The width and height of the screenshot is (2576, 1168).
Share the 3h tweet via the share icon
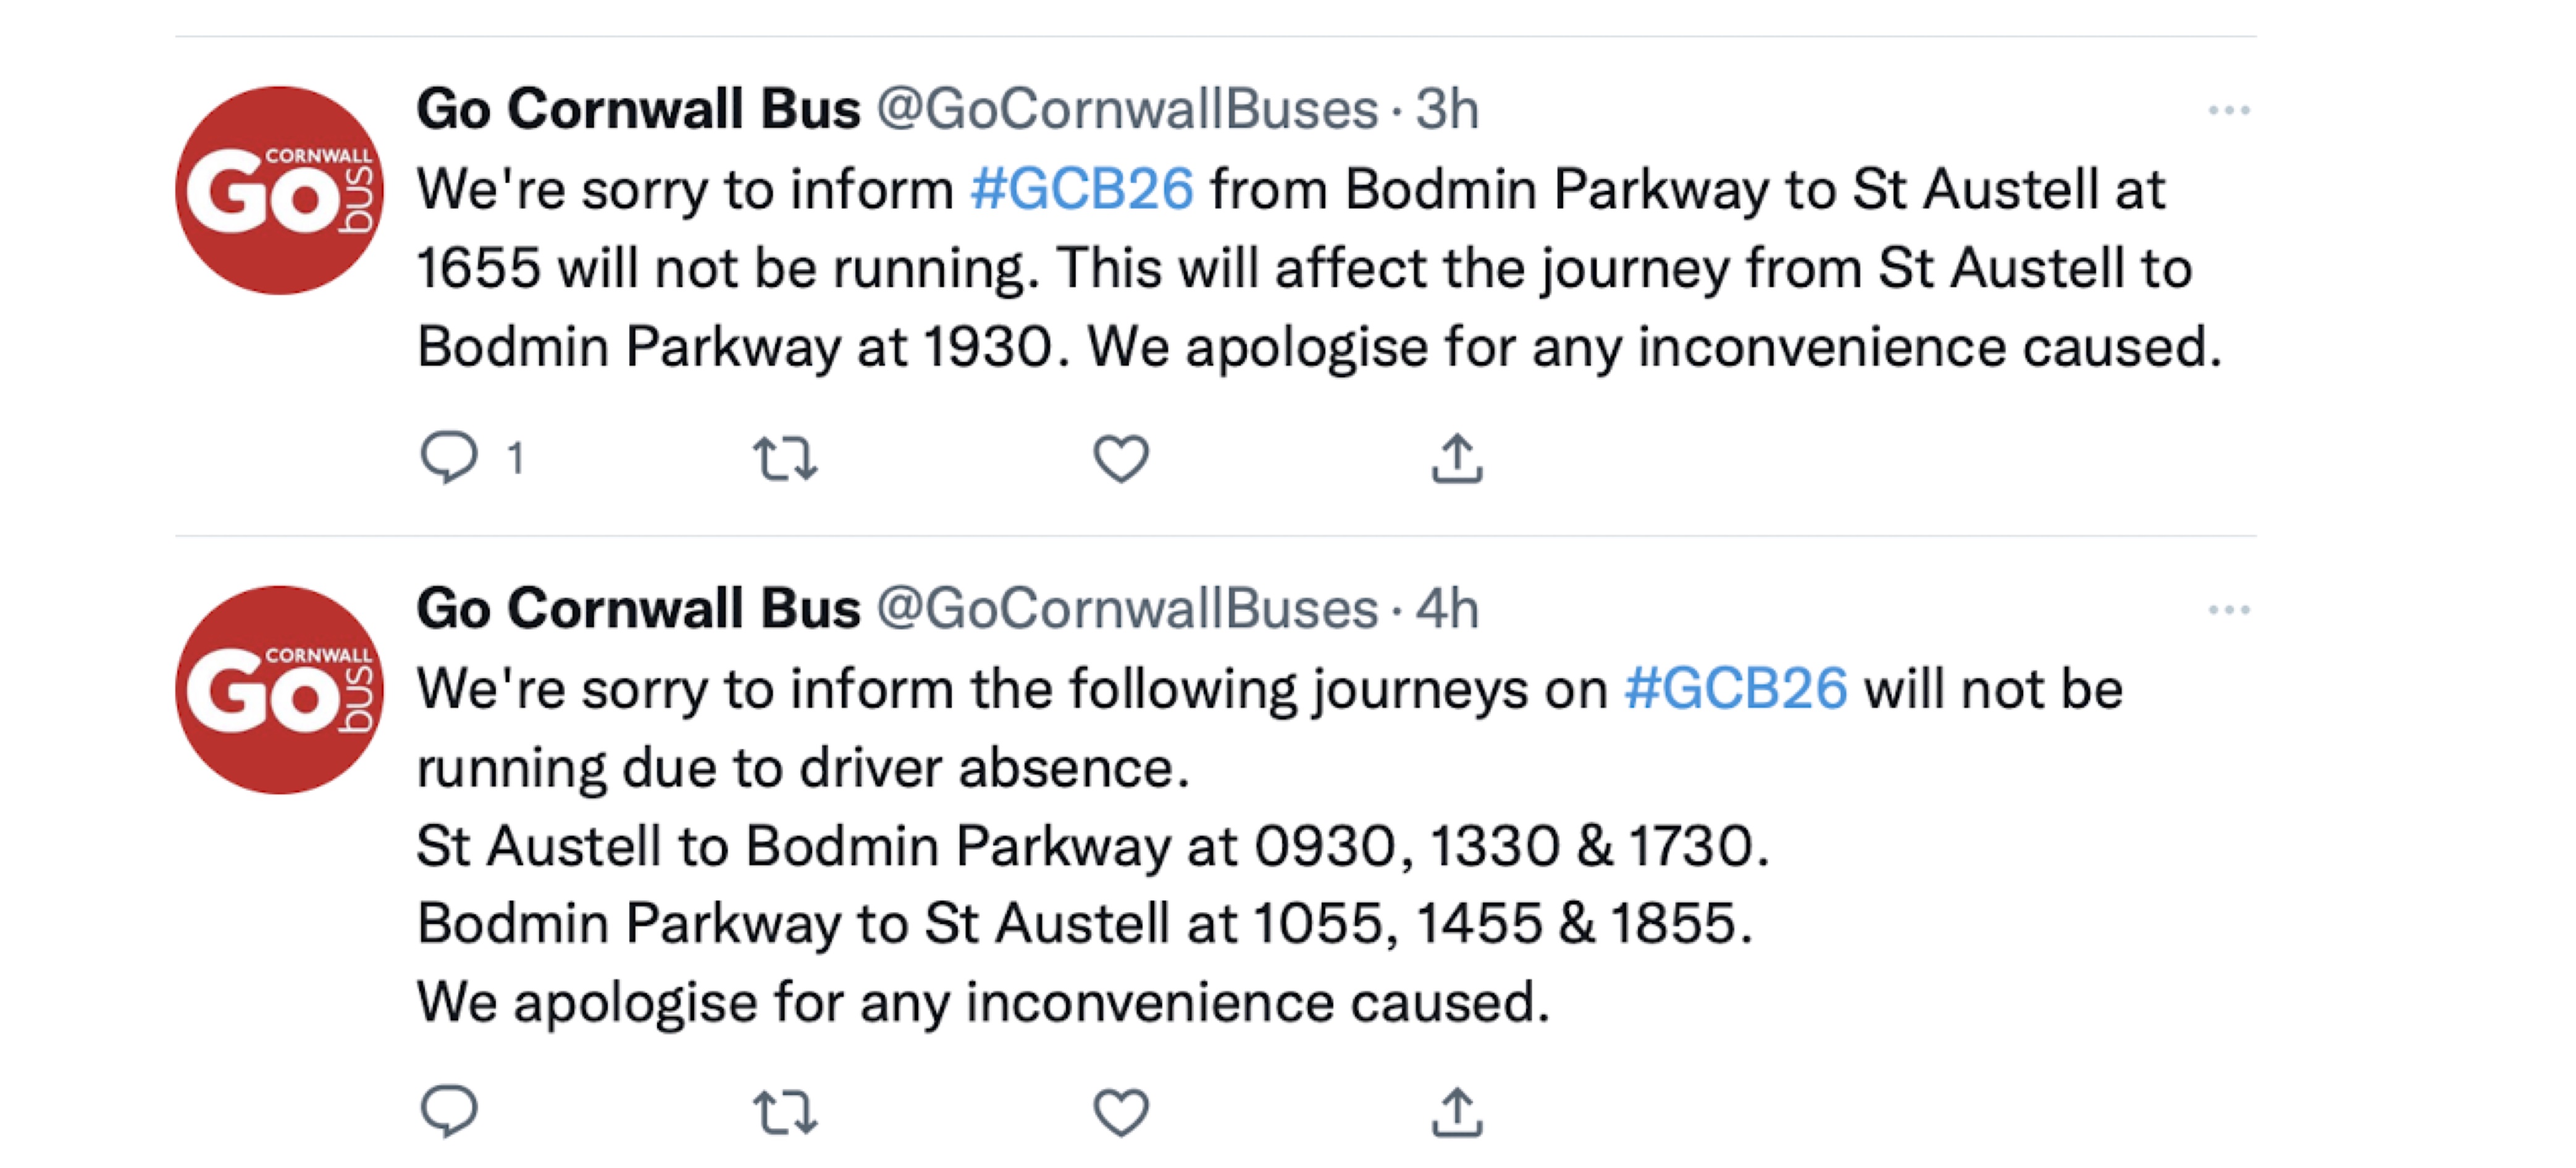click(1458, 458)
